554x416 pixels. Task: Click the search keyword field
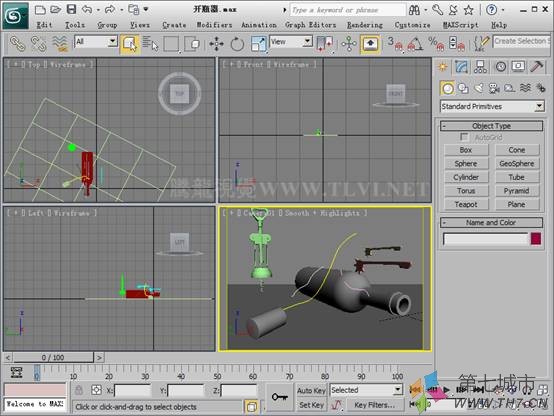348,10
